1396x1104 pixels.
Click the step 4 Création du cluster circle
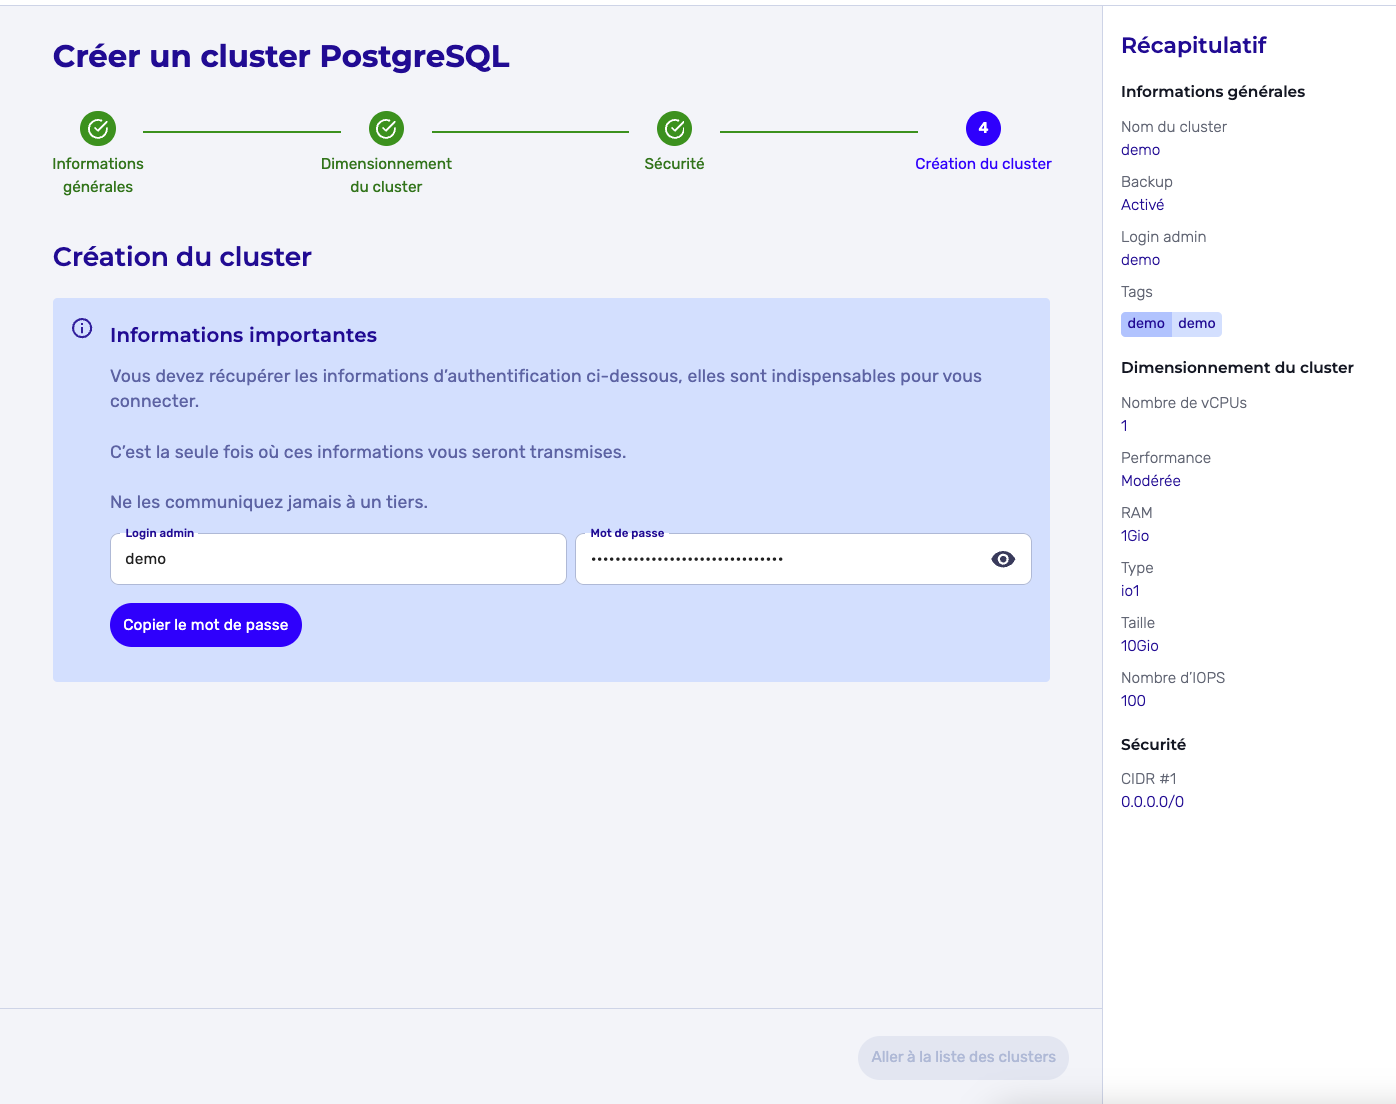point(983,128)
